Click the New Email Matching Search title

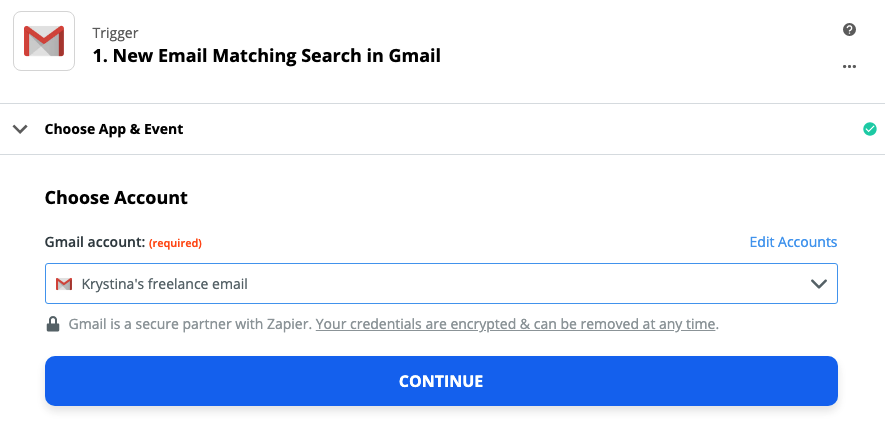pos(266,56)
